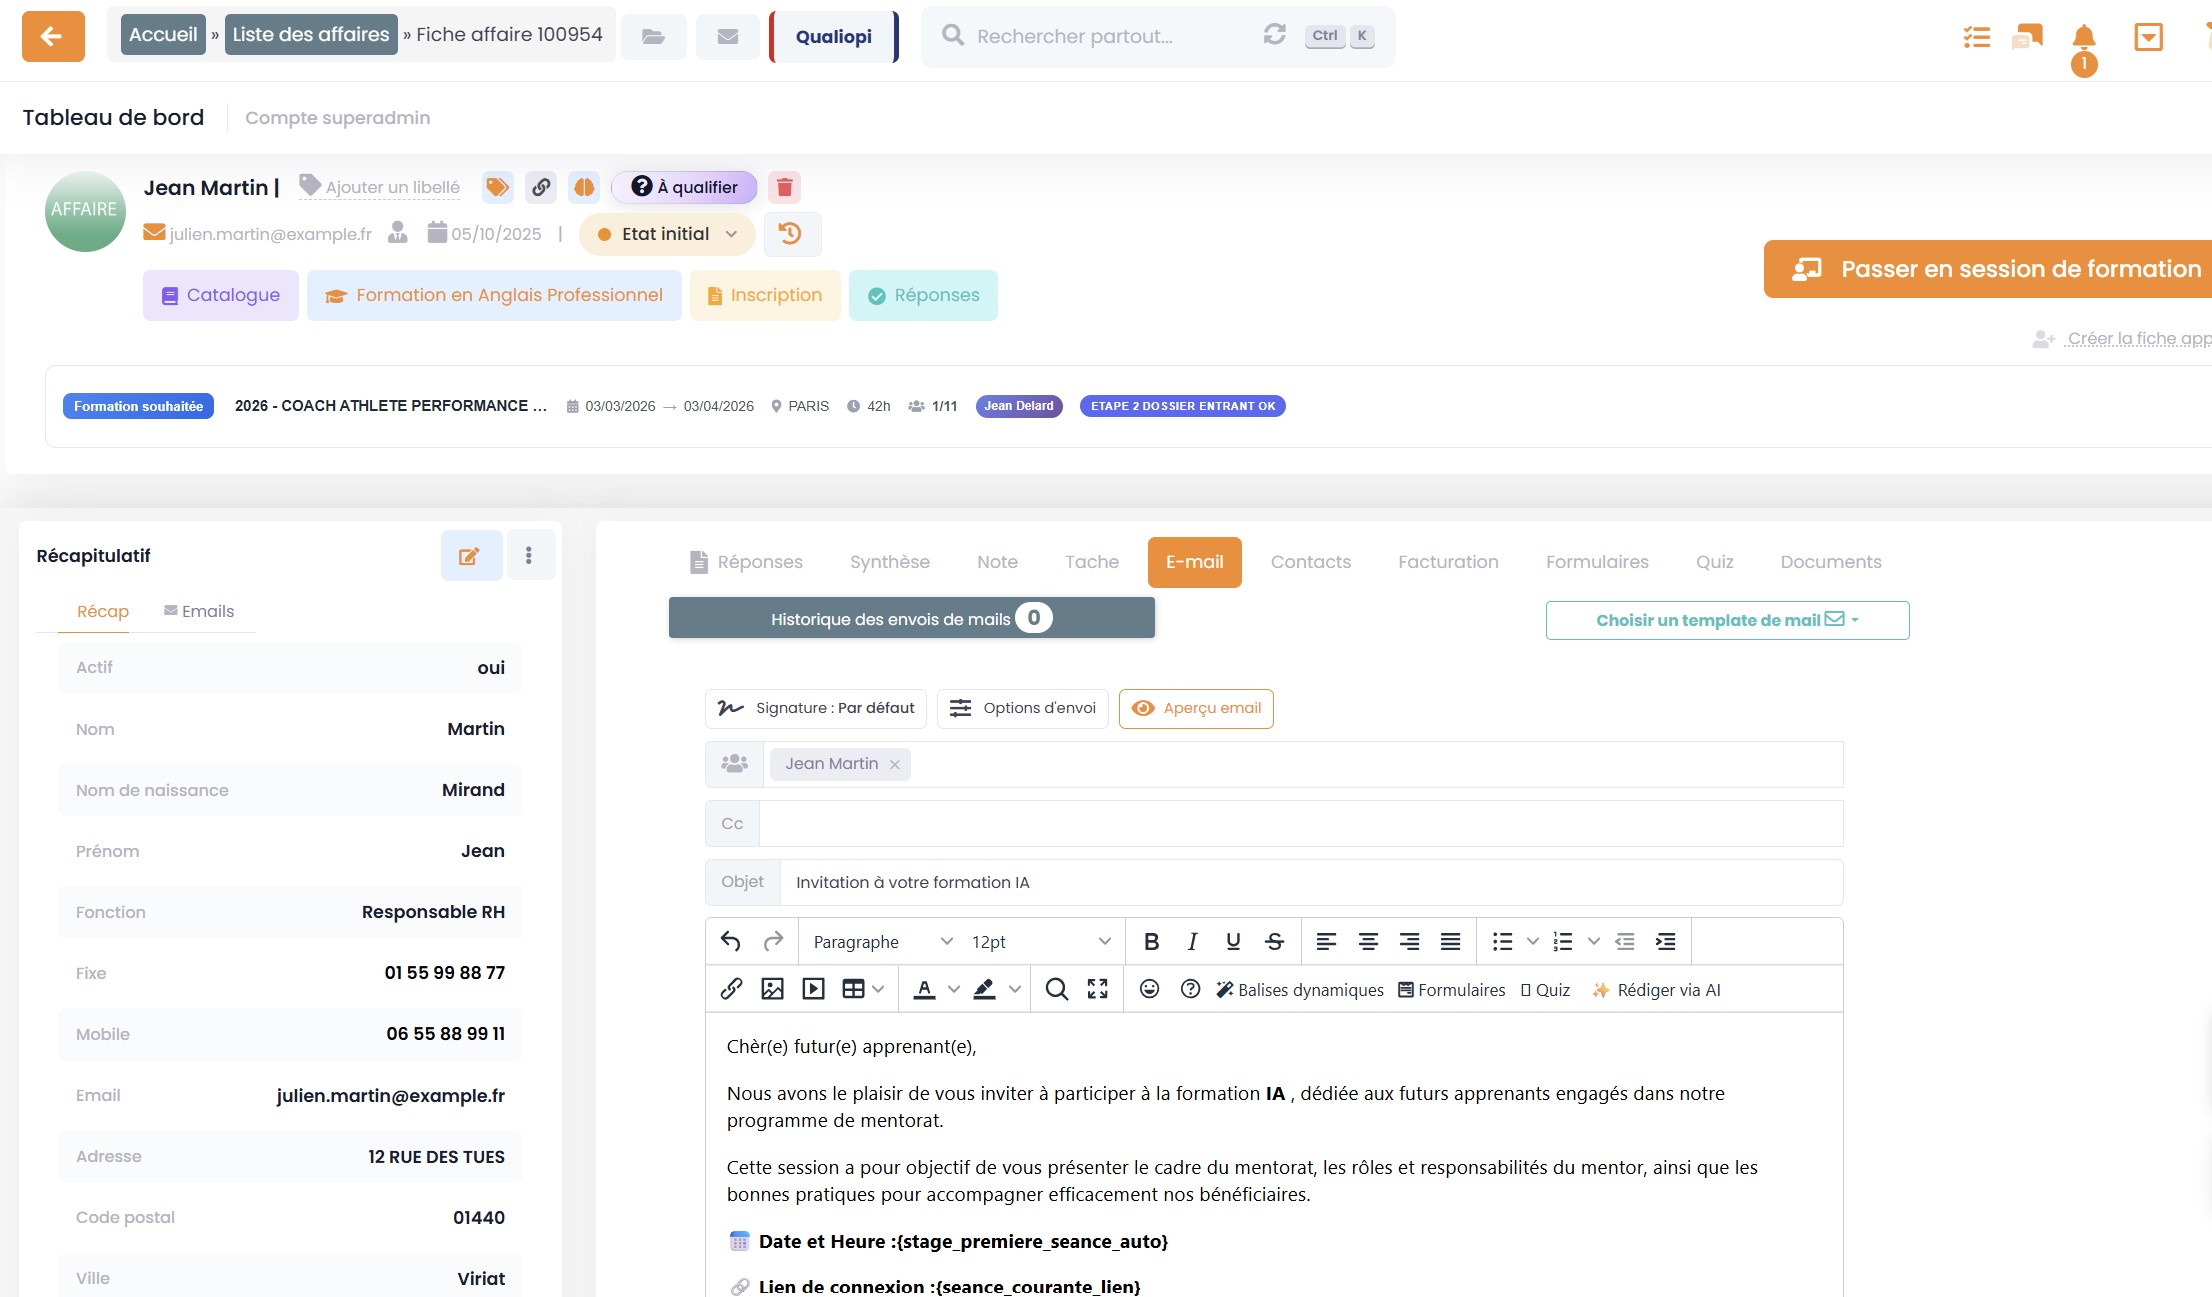The image size is (2212, 1297).
Task: Open Balises dynamiques
Action: point(1300,990)
